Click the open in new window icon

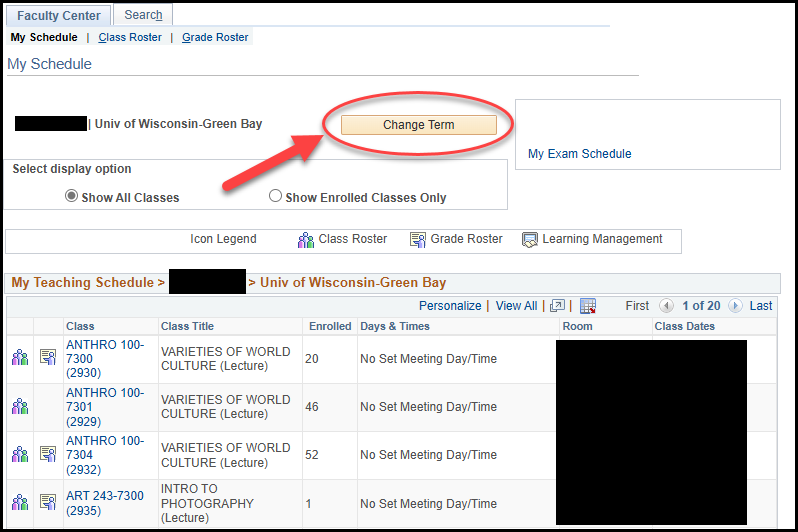click(558, 306)
